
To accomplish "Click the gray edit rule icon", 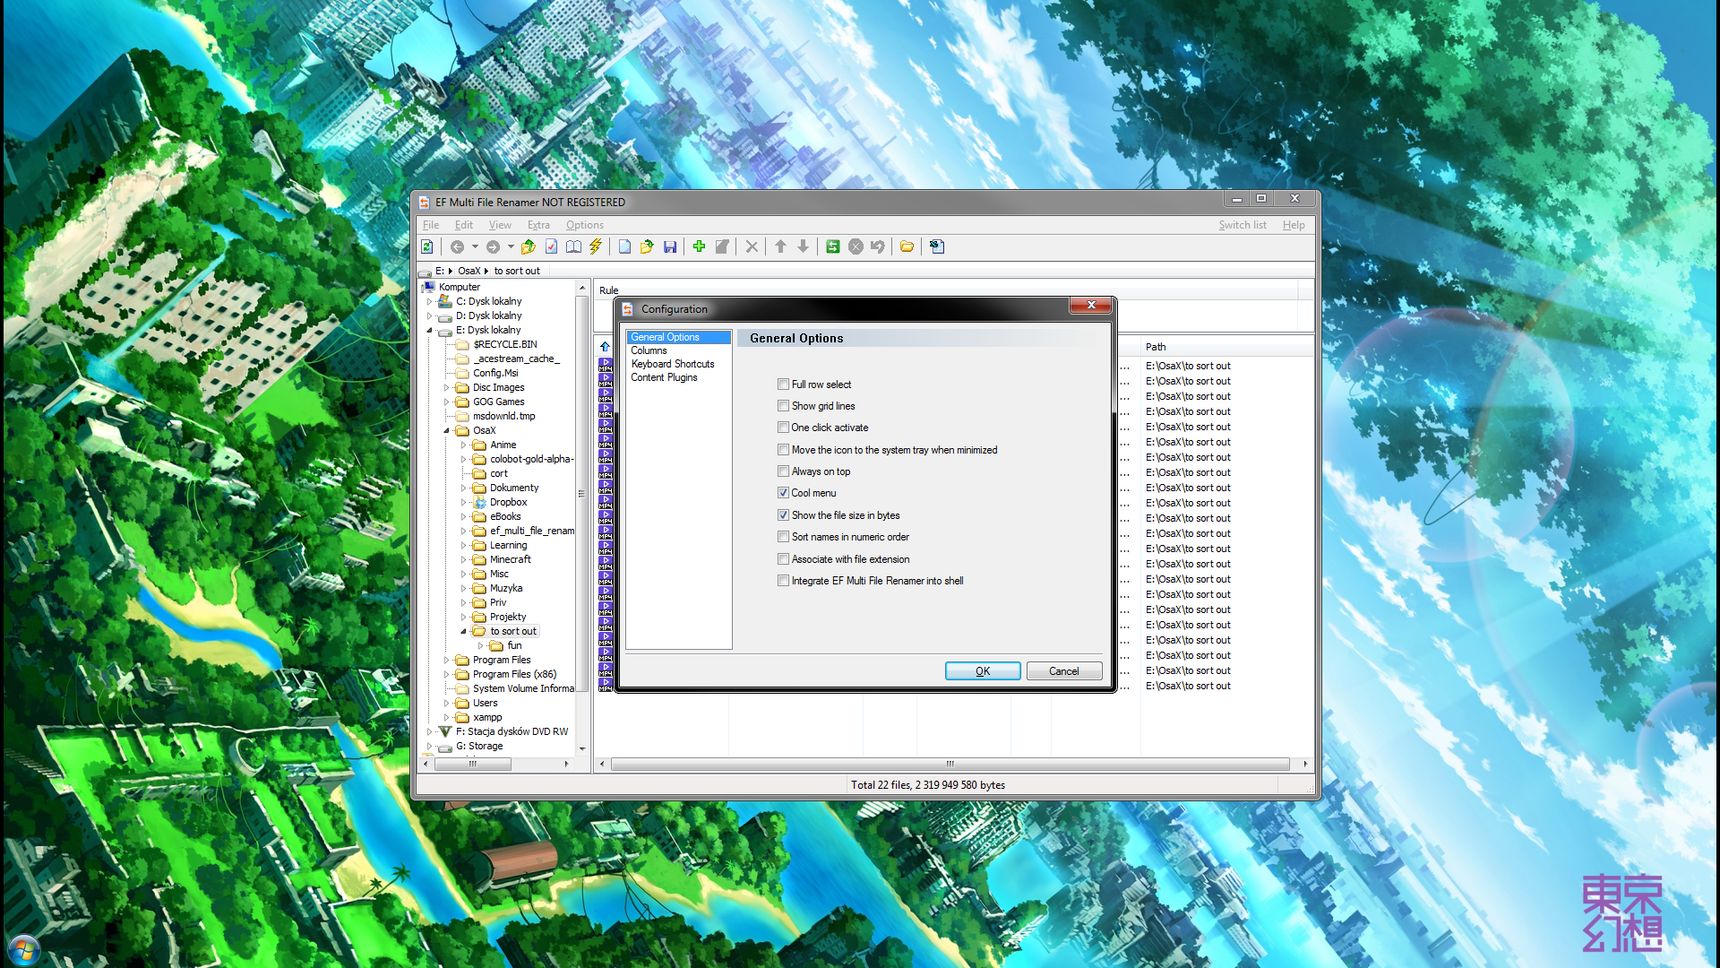I will 722,247.
